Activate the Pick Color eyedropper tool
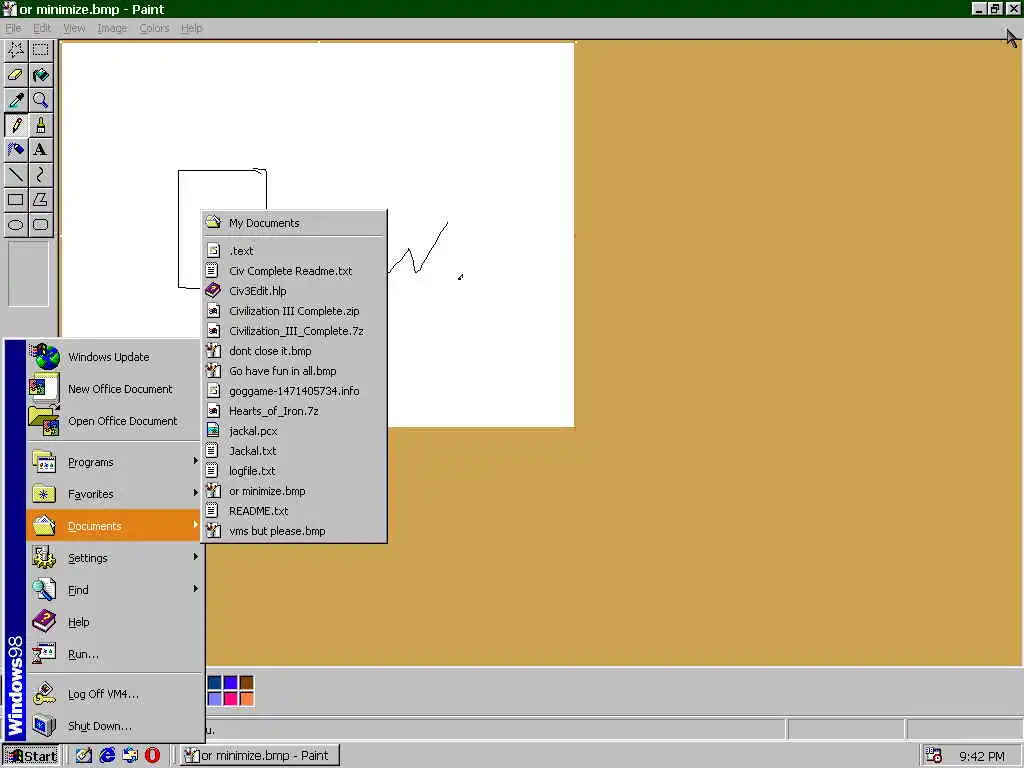This screenshot has height=768, width=1024. point(16,100)
